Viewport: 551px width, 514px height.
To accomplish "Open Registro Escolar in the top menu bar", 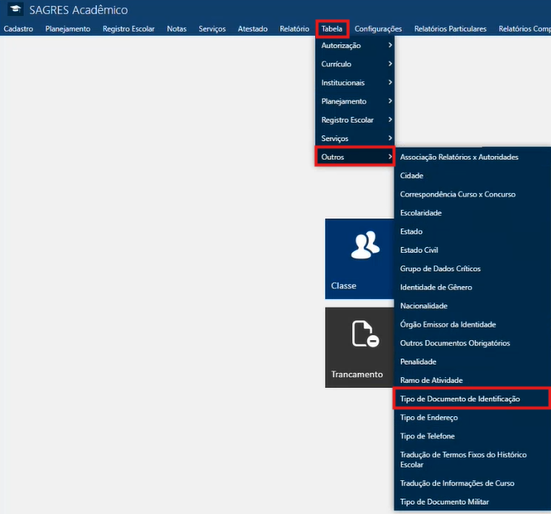I will [129, 29].
